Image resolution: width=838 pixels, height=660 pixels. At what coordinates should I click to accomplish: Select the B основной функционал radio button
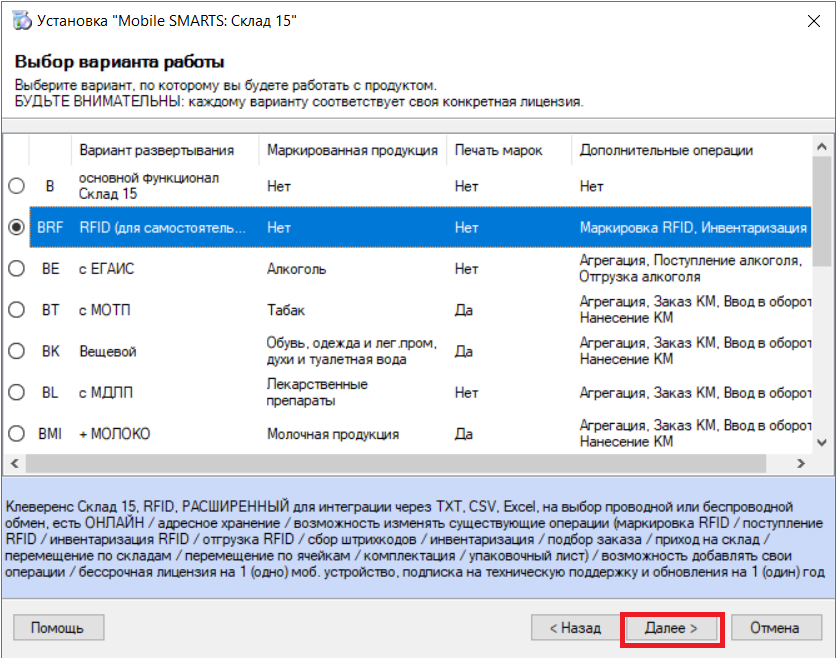(x=17, y=186)
